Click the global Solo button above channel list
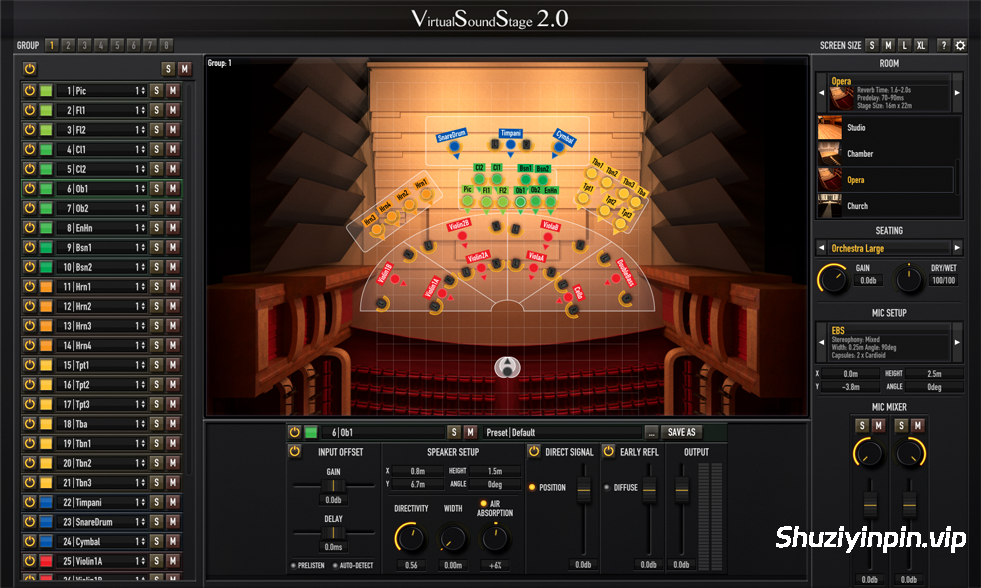 [168, 69]
